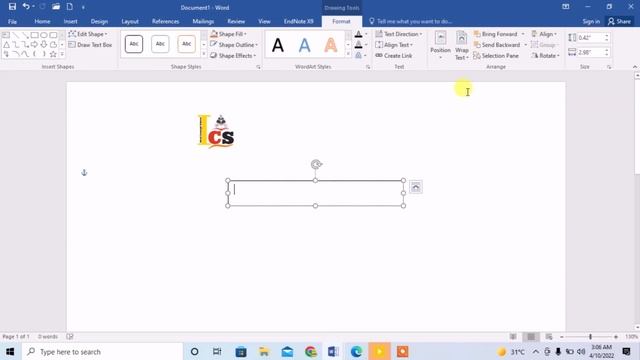
Task: Switch to the Insert tab
Action: [70, 22]
